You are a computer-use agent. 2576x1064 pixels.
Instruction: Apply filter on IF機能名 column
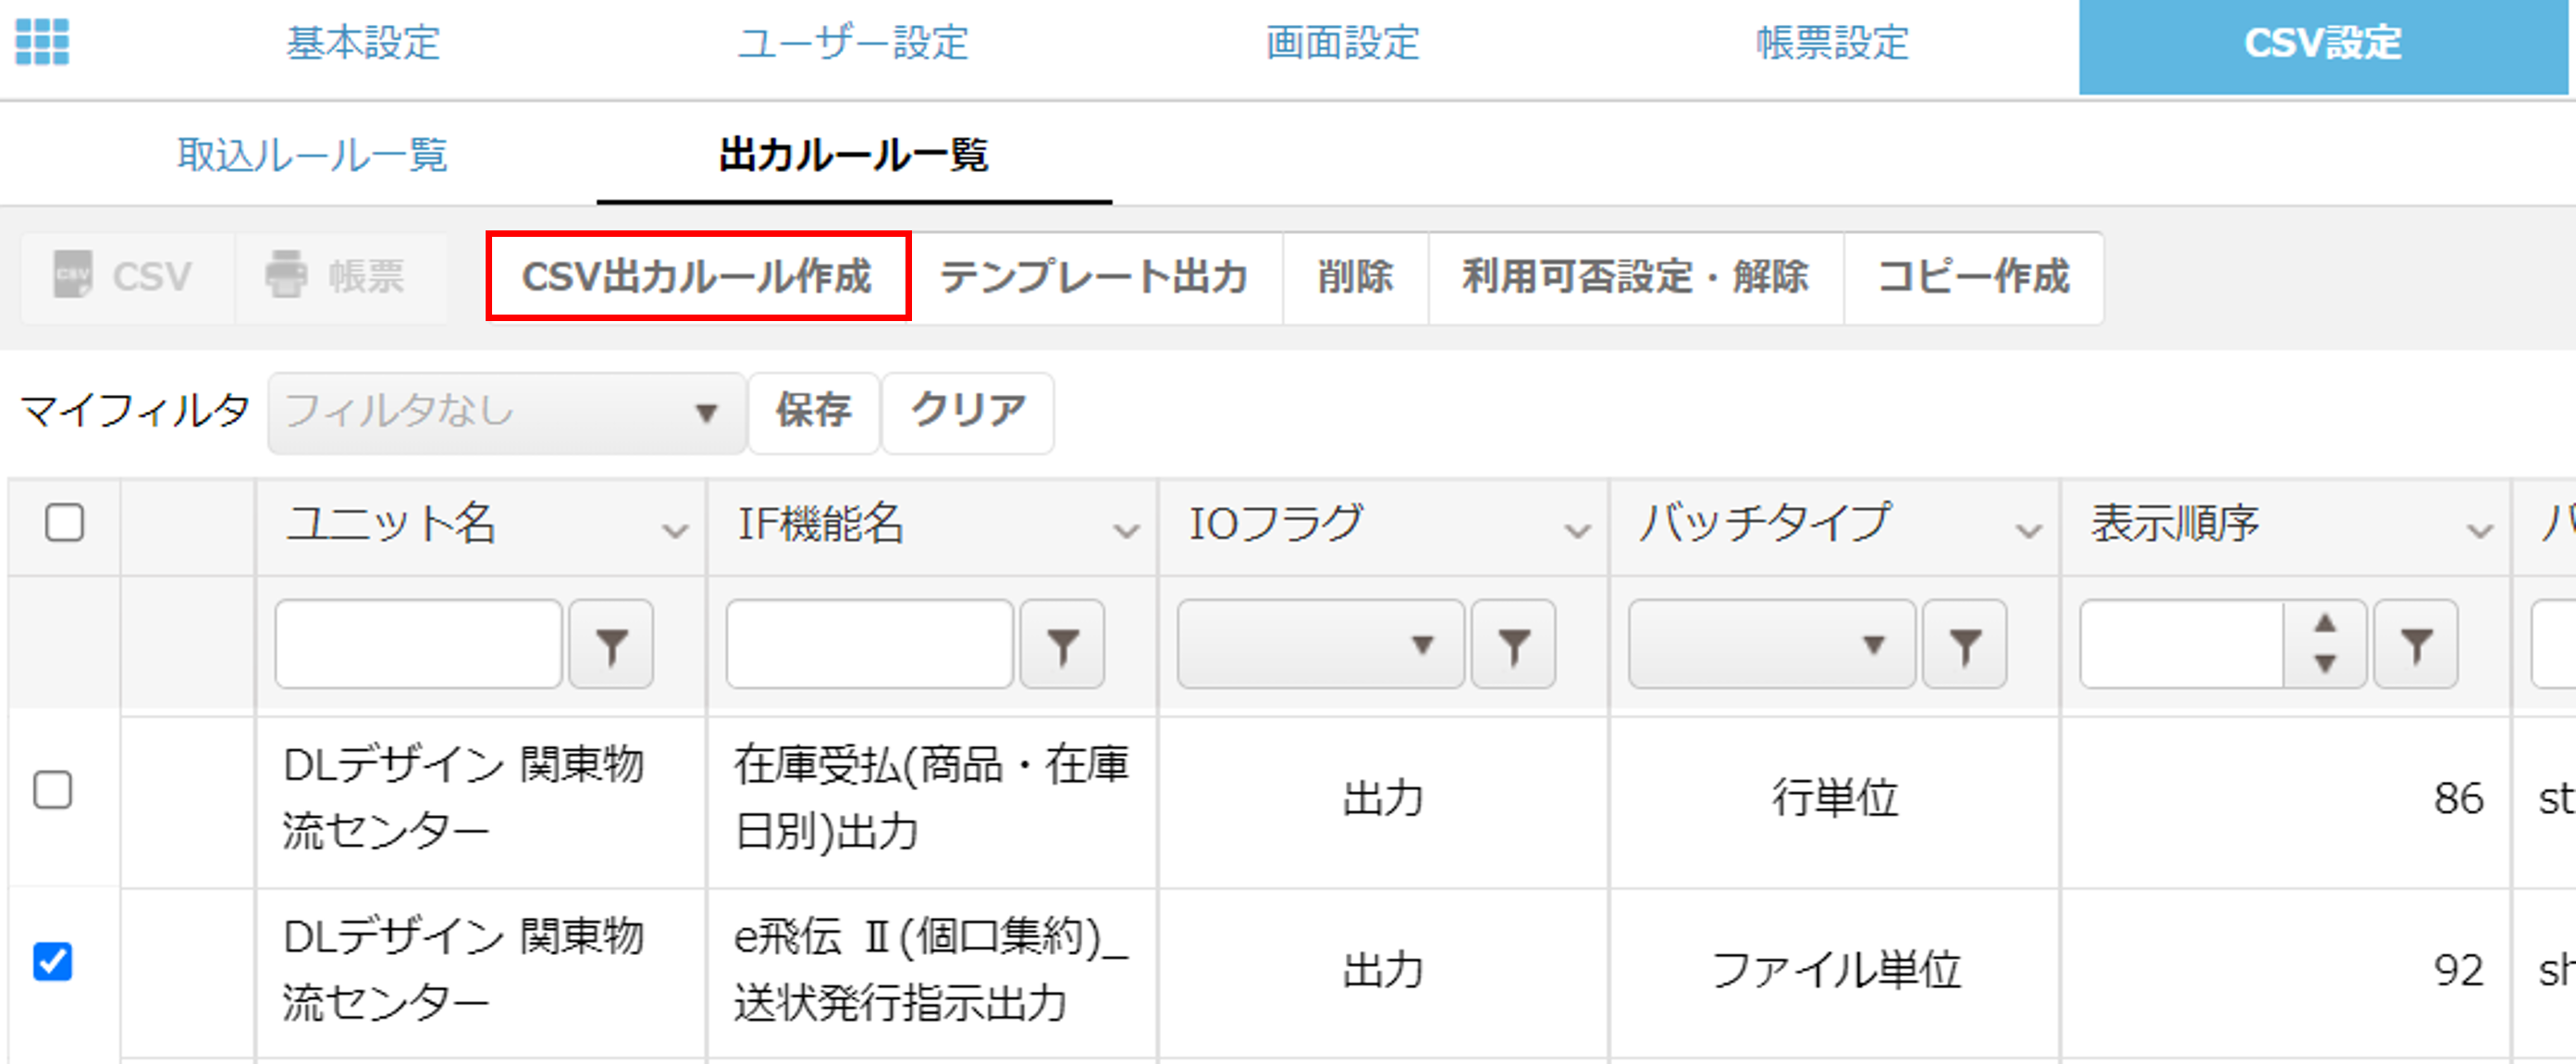point(1062,644)
